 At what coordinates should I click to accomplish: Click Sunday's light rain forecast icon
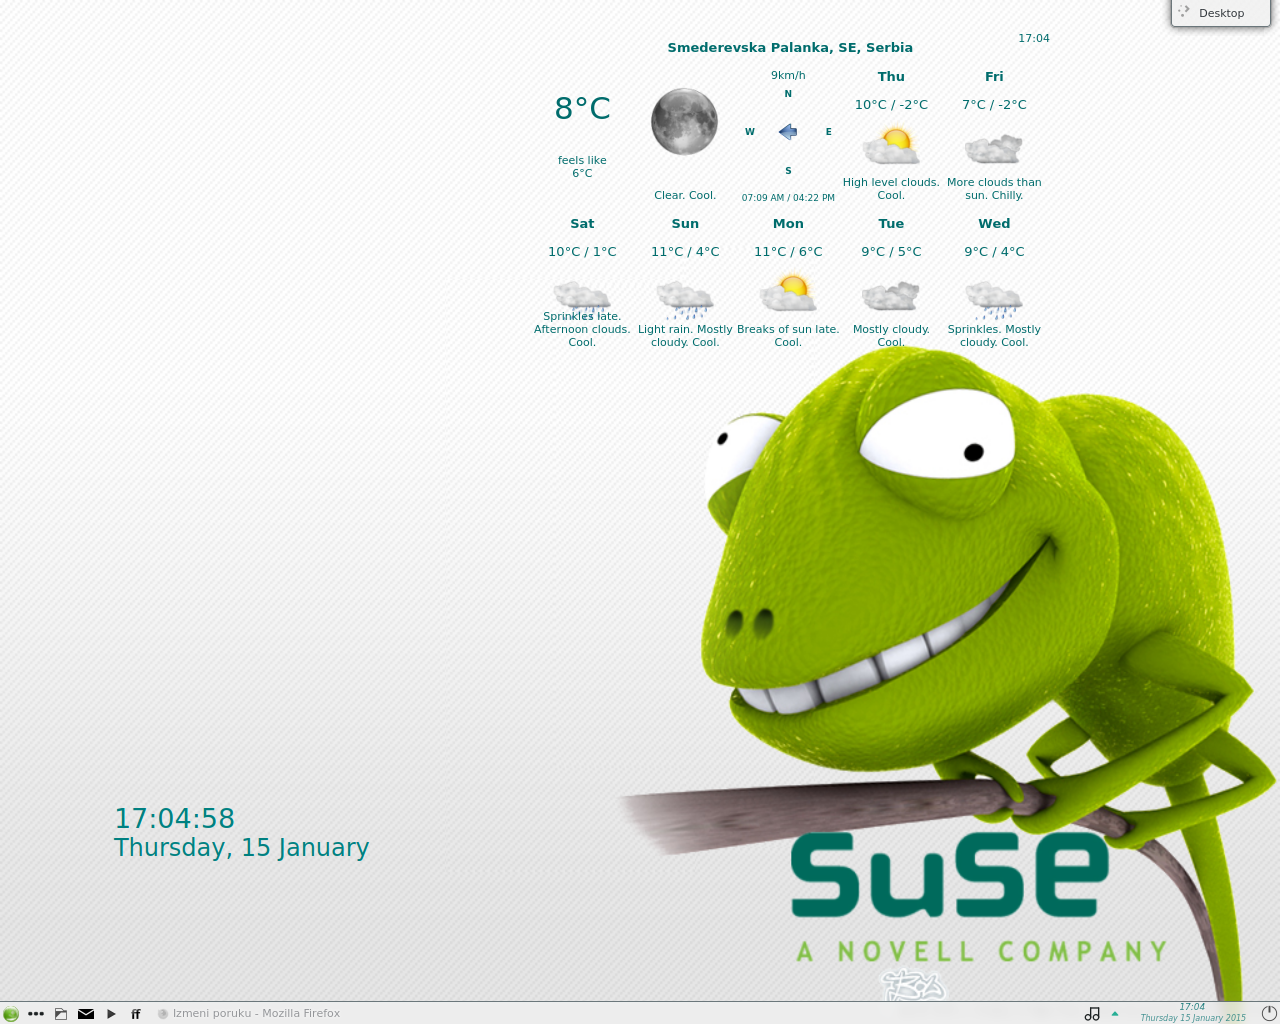coord(685,299)
